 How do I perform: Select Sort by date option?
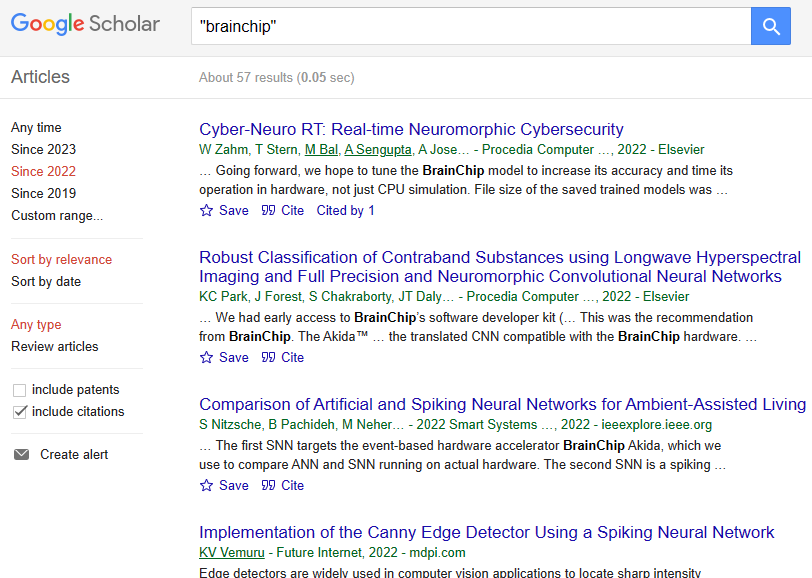[46, 281]
